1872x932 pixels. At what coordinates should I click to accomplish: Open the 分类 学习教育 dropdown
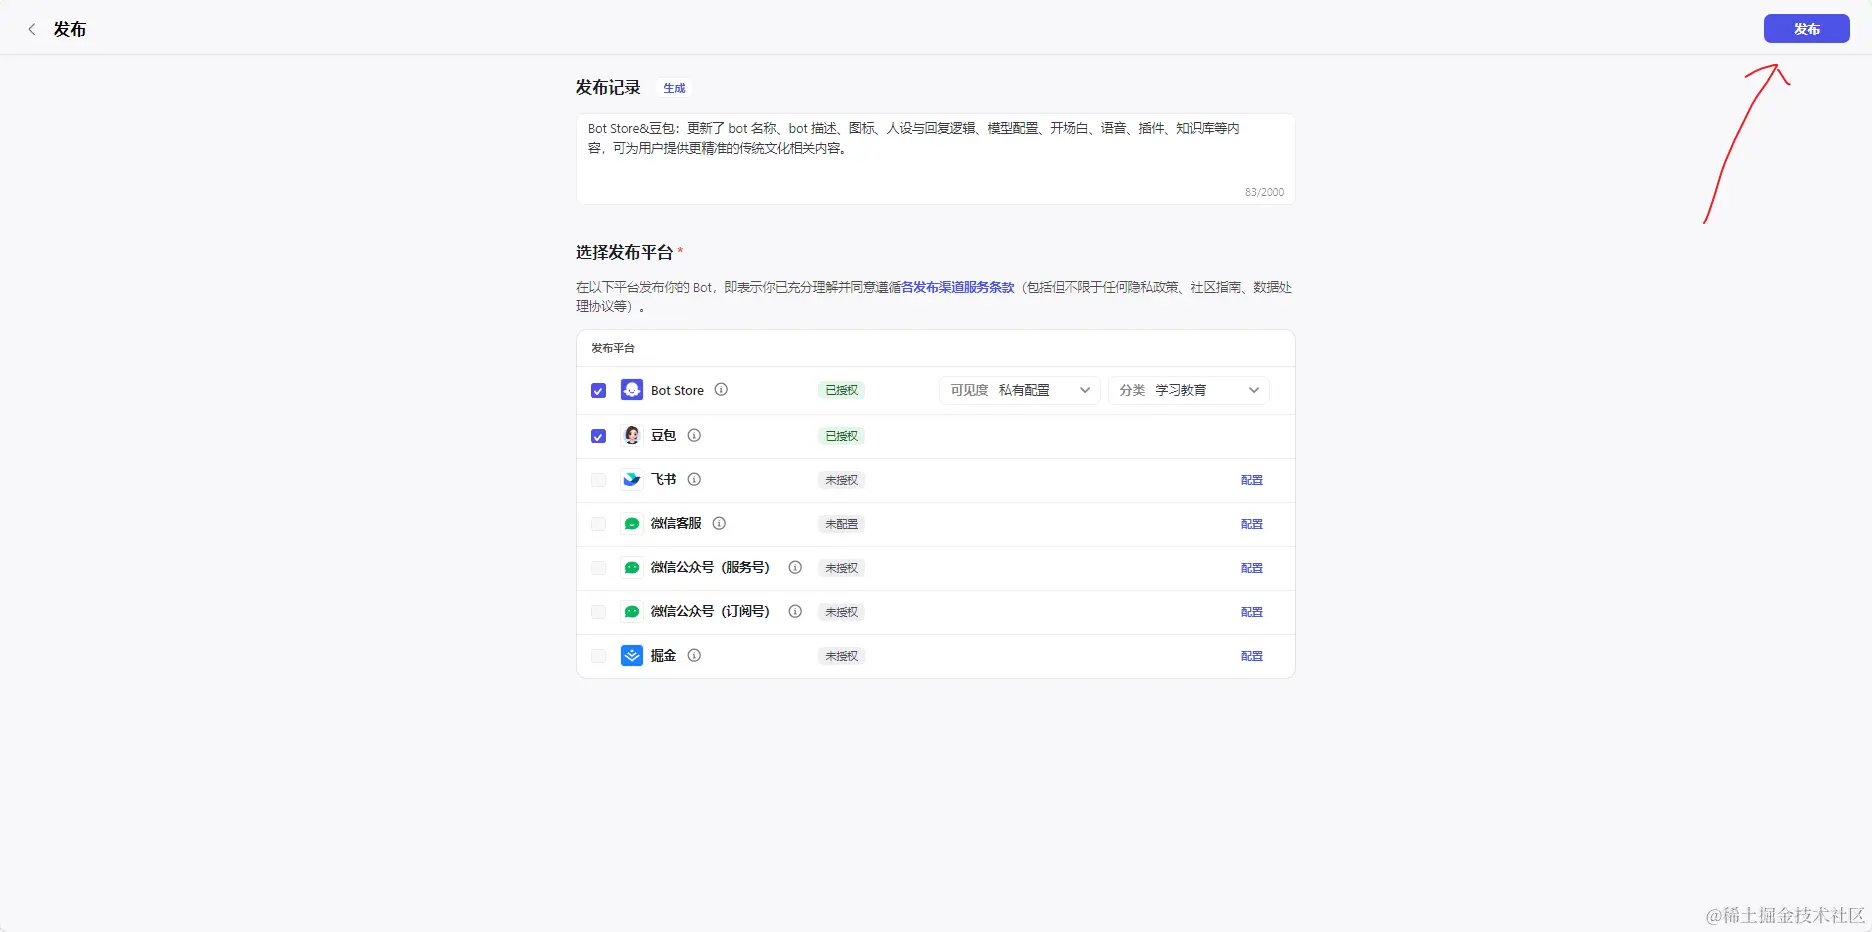point(1189,390)
